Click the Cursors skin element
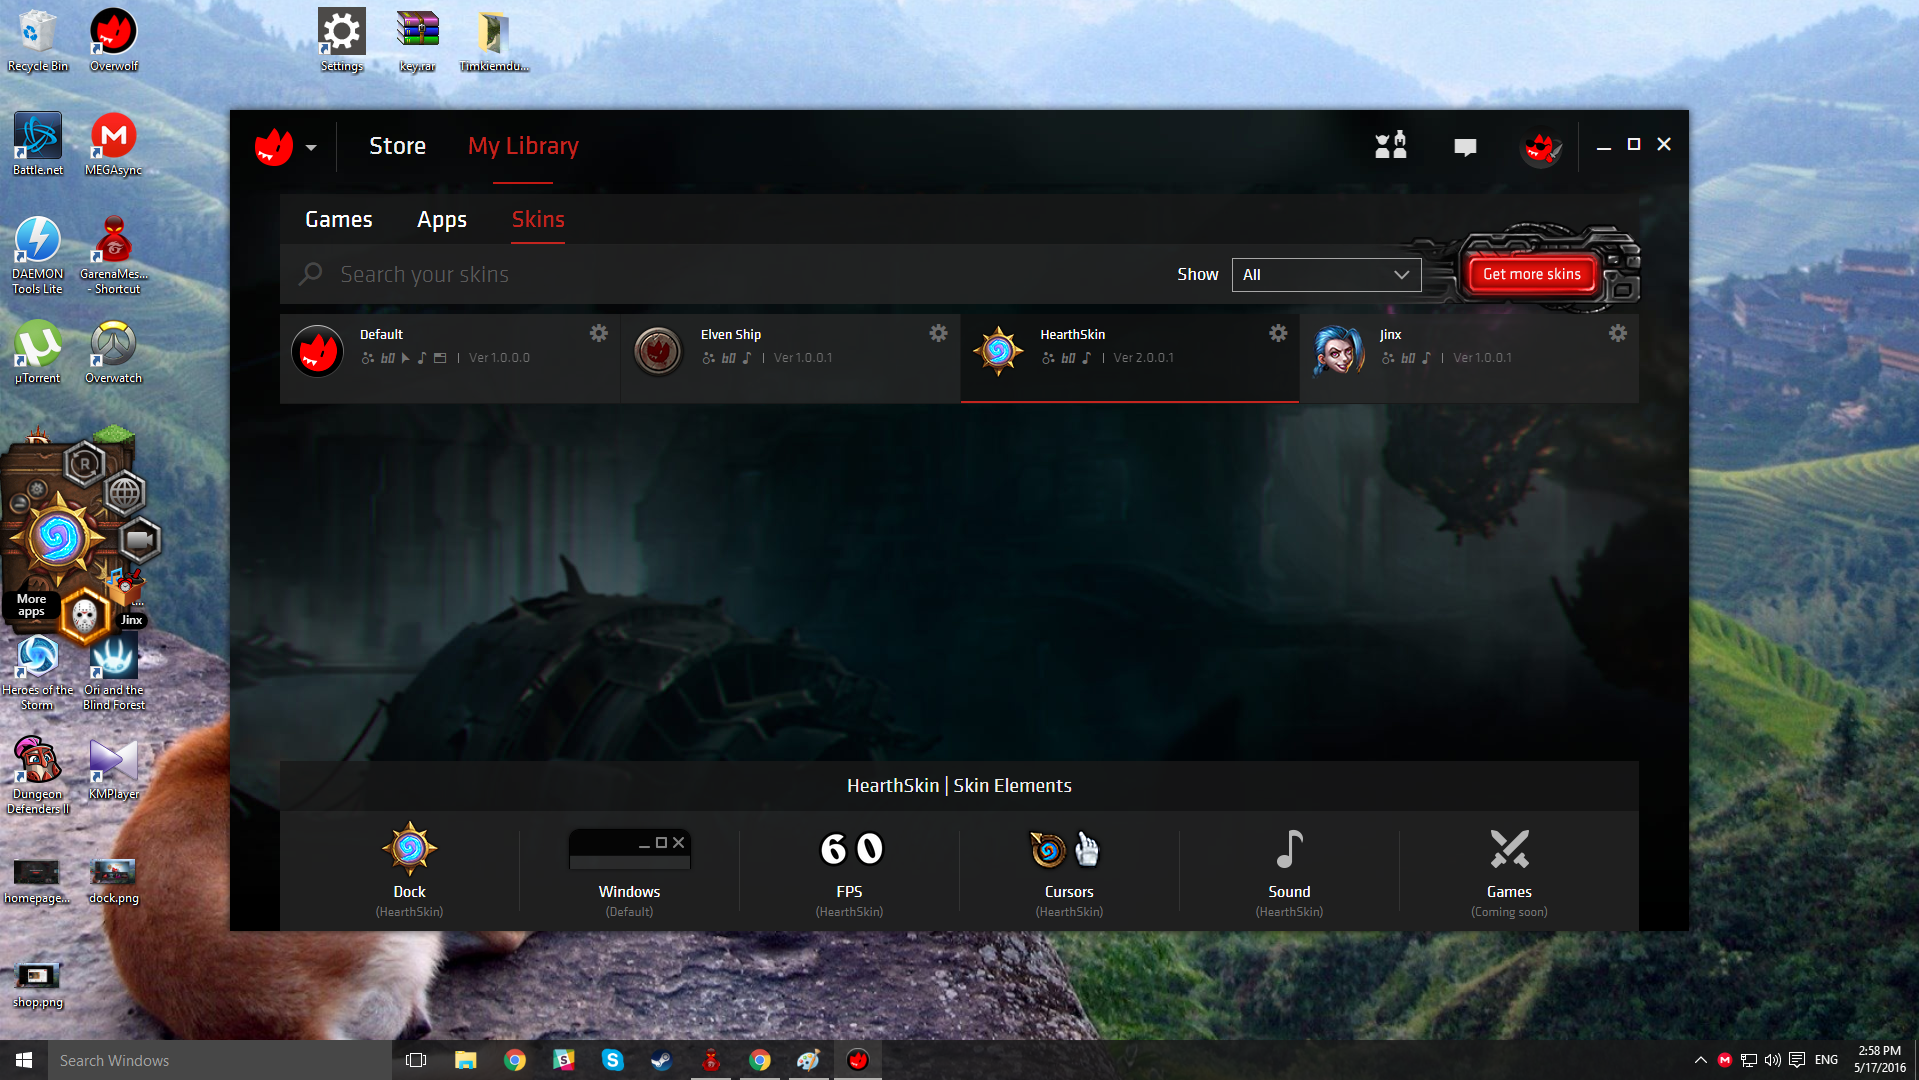This screenshot has width=1919, height=1080. pyautogui.click(x=1069, y=869)
